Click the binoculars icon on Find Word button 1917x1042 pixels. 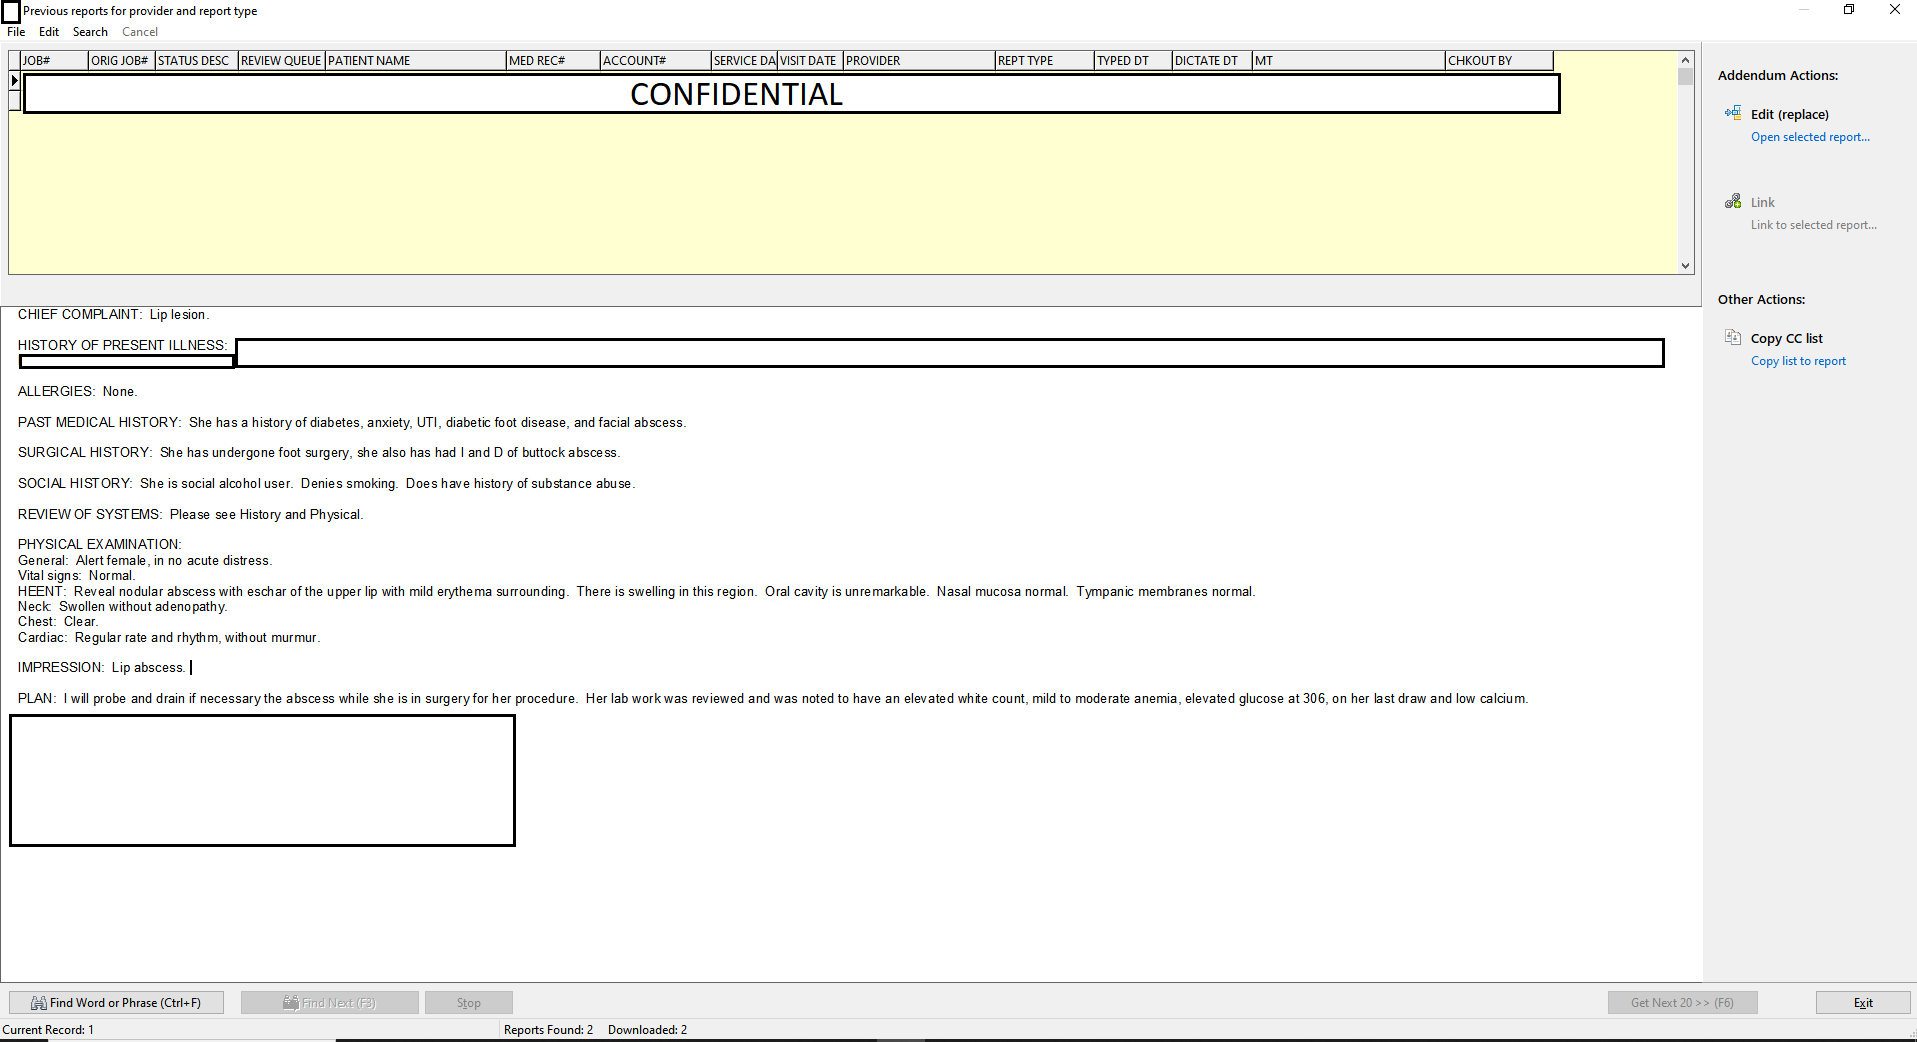(x=39, y=1003)
